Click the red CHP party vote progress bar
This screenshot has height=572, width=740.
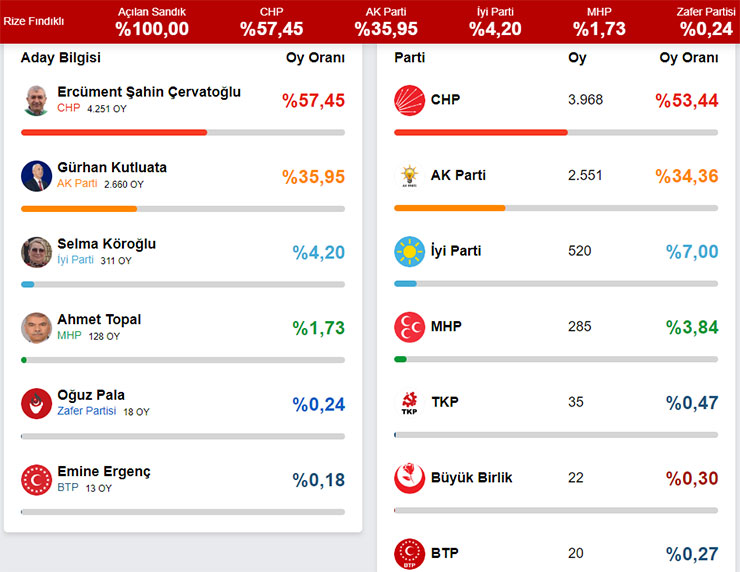[480, 132]
